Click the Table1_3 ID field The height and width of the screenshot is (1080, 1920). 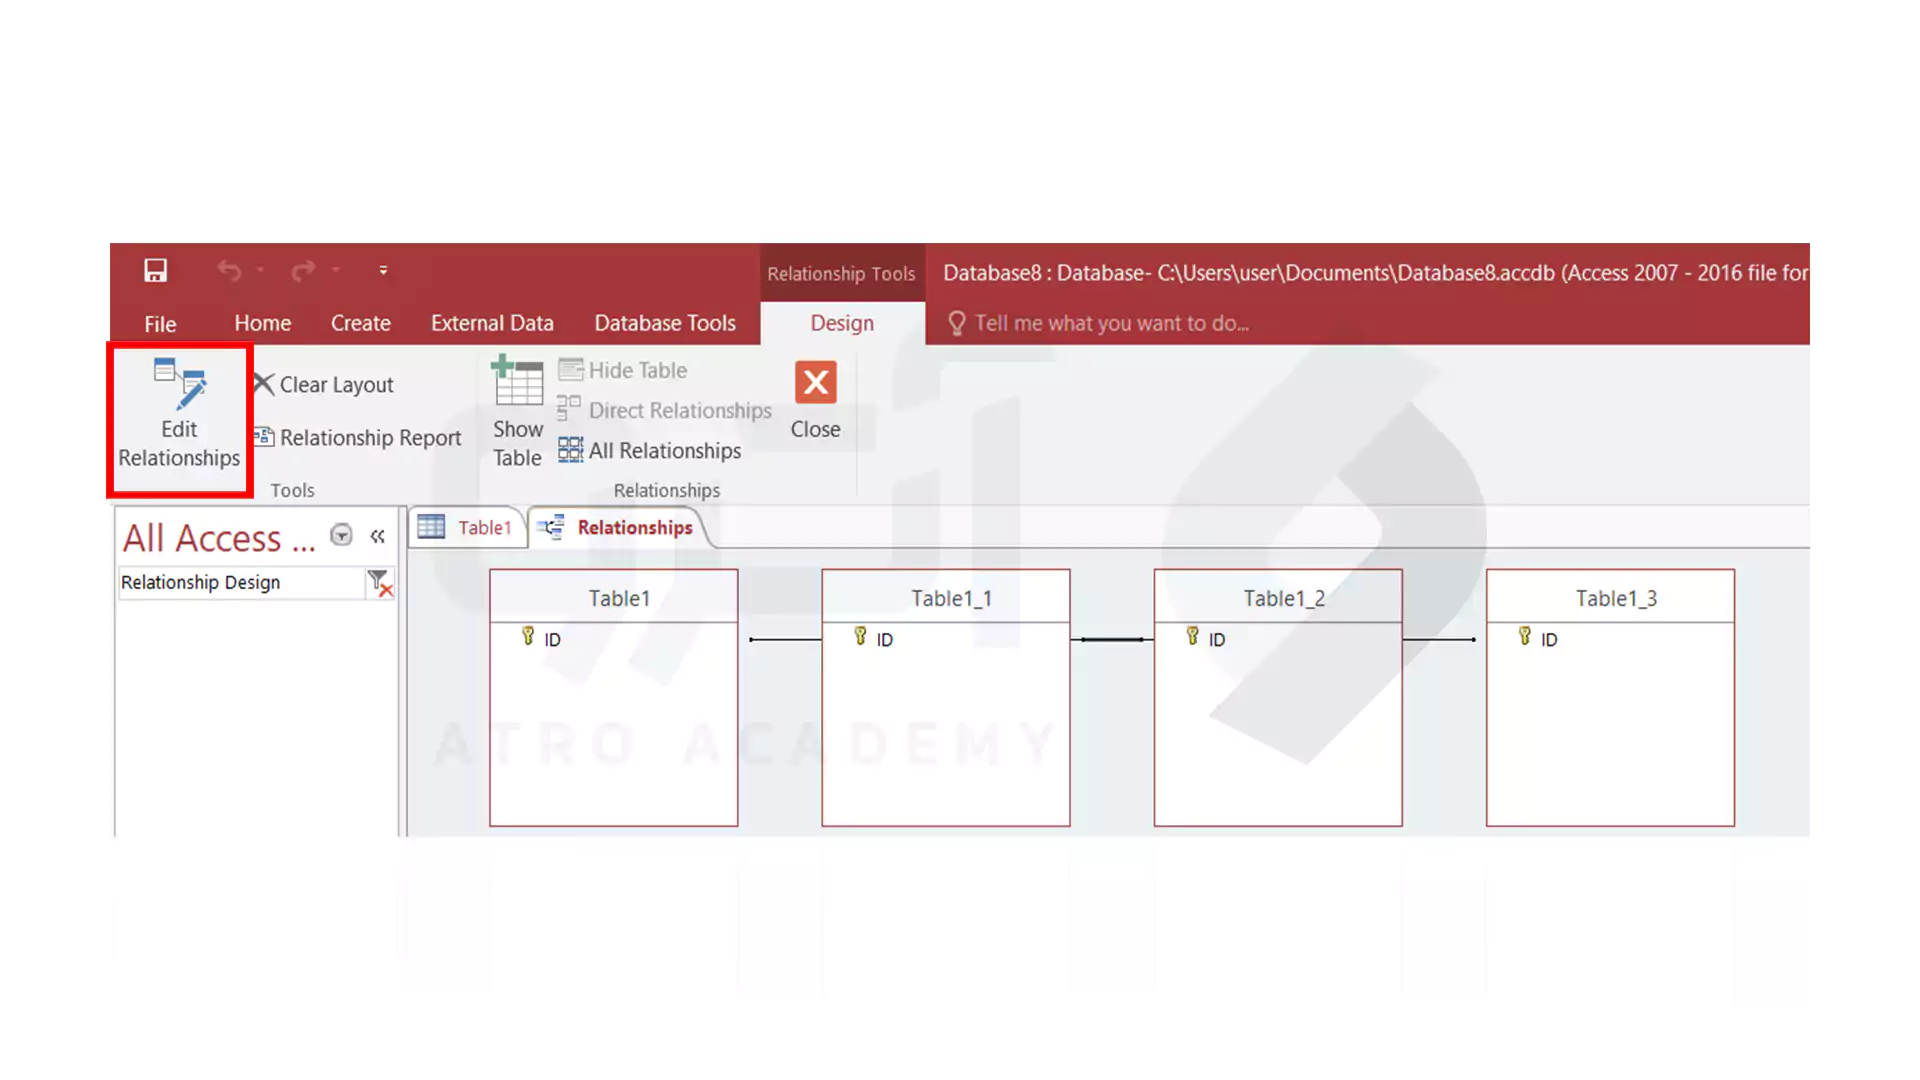coord(1549,638)
